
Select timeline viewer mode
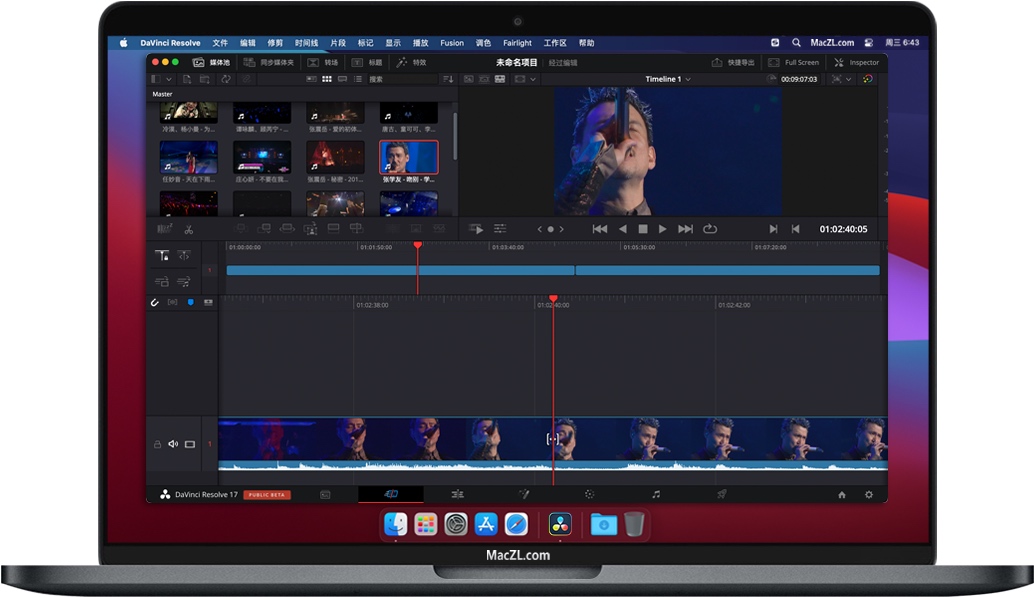[500, 79]
